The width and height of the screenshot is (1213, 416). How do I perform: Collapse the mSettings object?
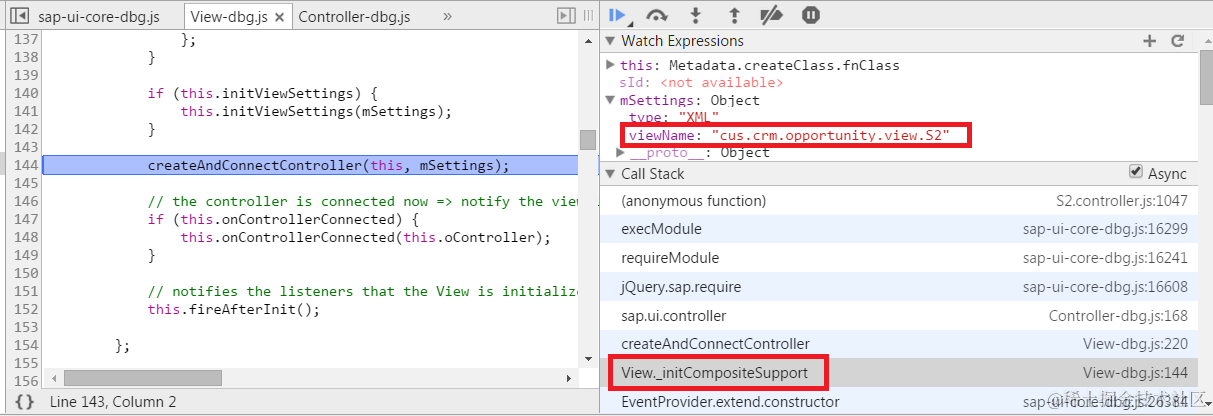(611, 100)
